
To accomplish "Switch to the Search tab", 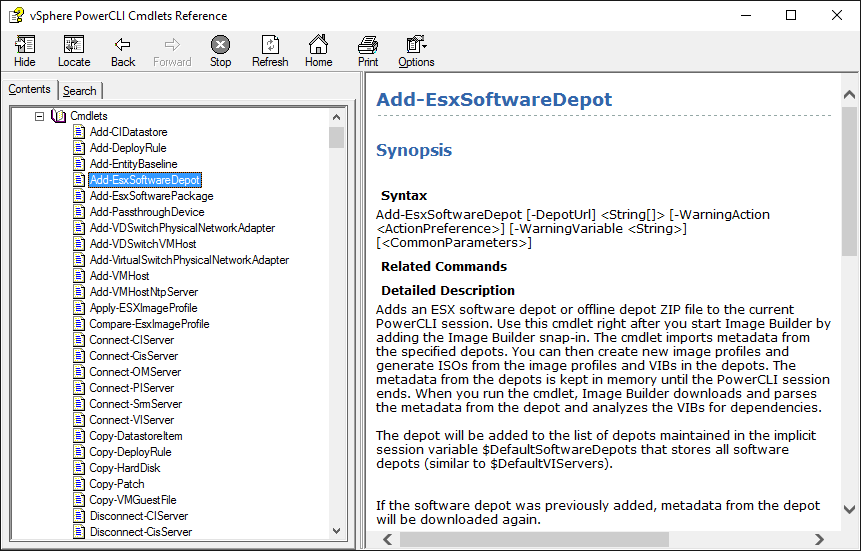I will pyautogui.click(x=80, y=91).
